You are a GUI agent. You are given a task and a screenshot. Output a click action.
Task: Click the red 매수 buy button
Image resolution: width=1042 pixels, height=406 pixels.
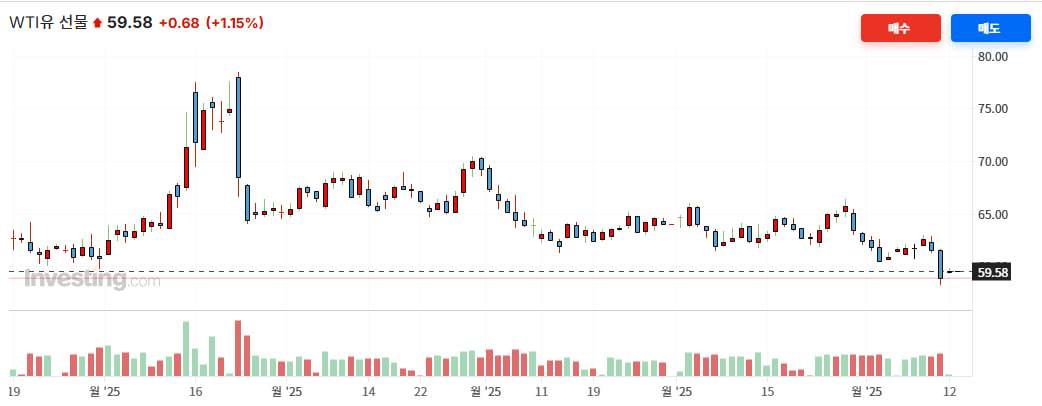900,28
